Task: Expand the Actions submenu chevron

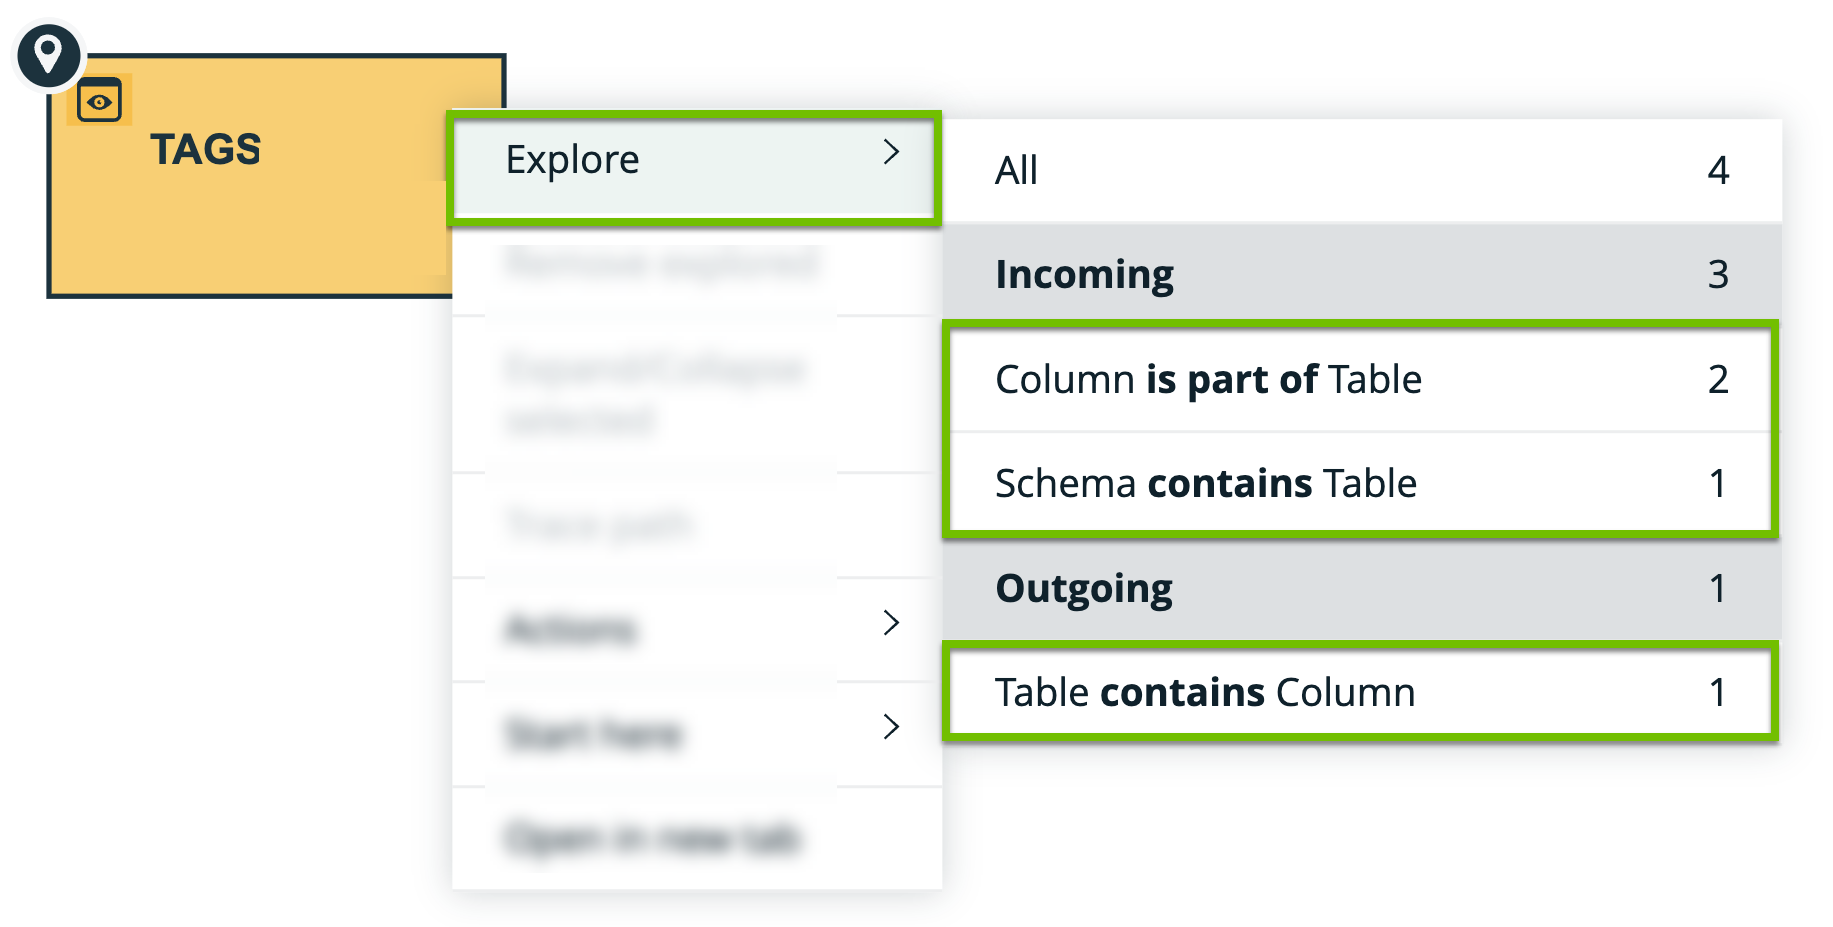Action: 891,623
